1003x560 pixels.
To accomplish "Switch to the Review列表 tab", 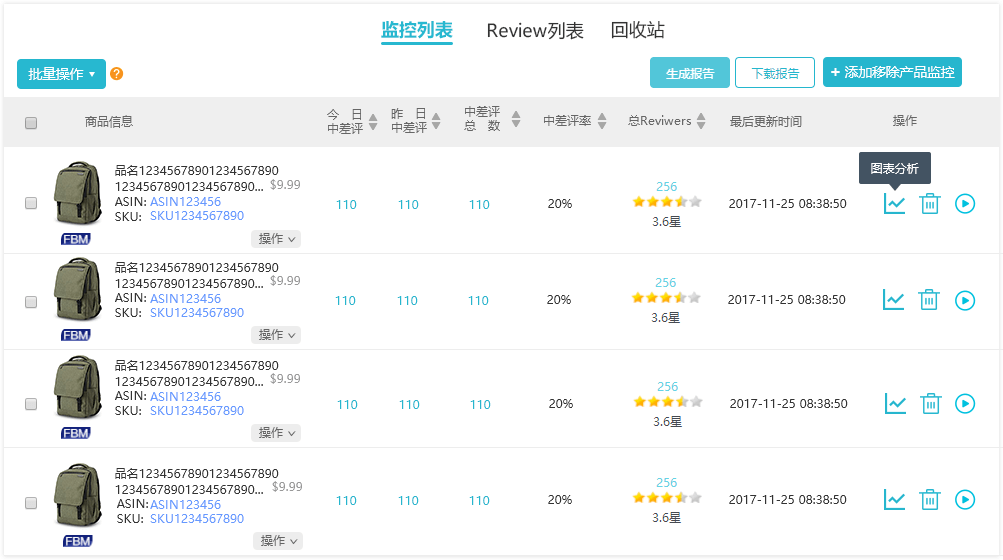I will (535, 31).
